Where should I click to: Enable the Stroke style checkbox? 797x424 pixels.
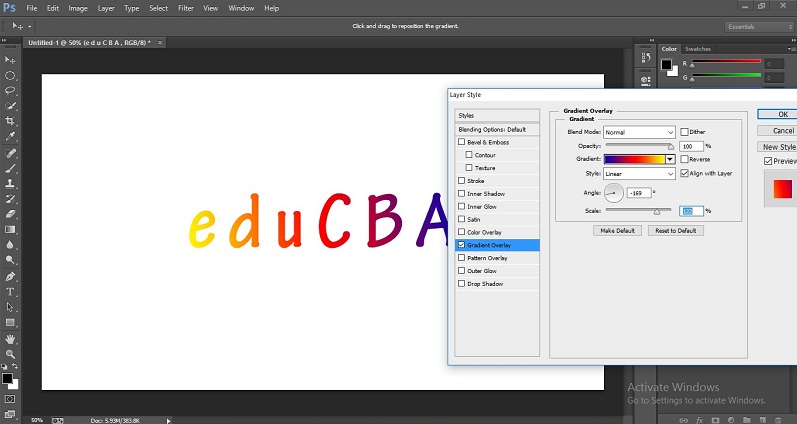coord(462,180)
